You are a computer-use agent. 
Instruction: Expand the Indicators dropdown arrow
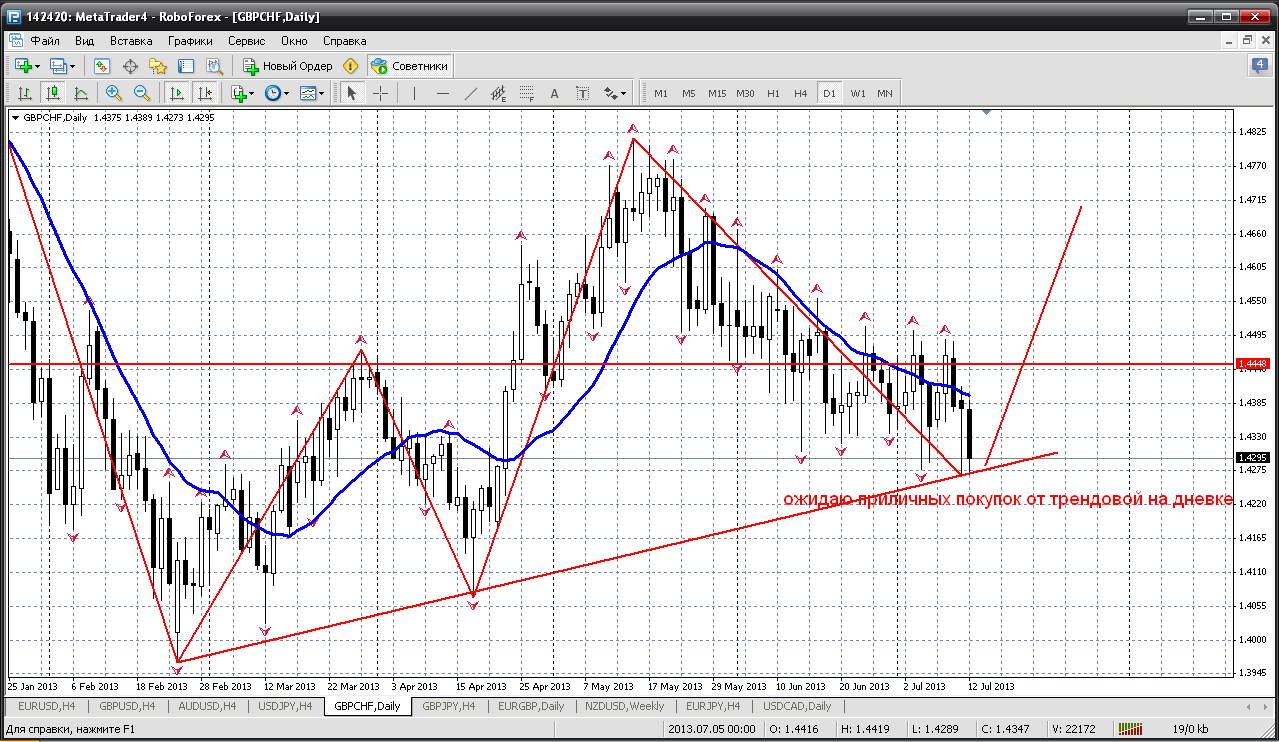(251, 93)
